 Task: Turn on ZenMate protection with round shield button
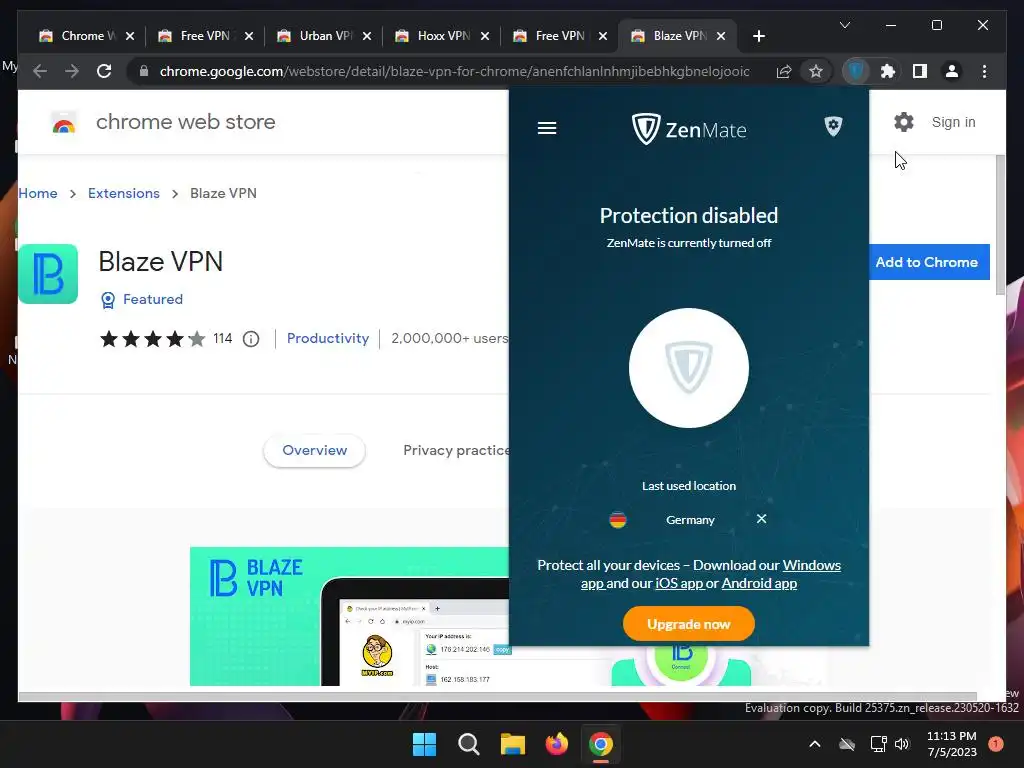tap(688, 368)
